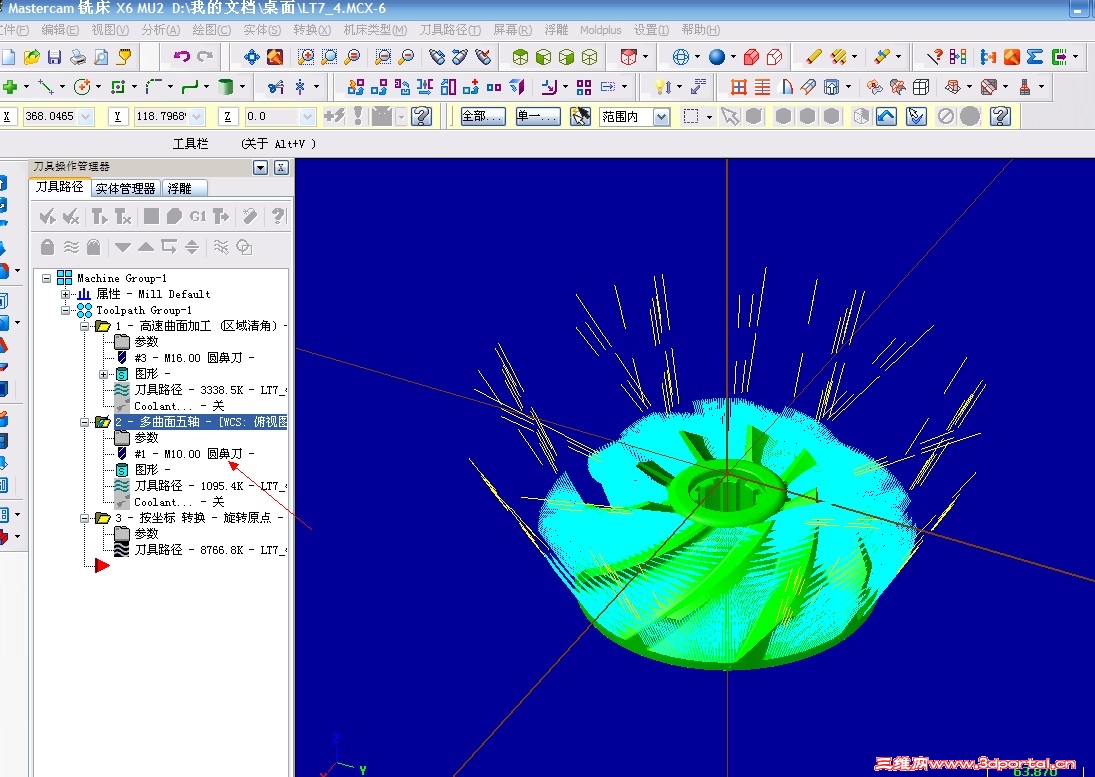This screenshot has height=777, width=1095.
Task: Open the operations manager panel dropdown arrow
Action: pyautogui.click(x=260, y=167)
